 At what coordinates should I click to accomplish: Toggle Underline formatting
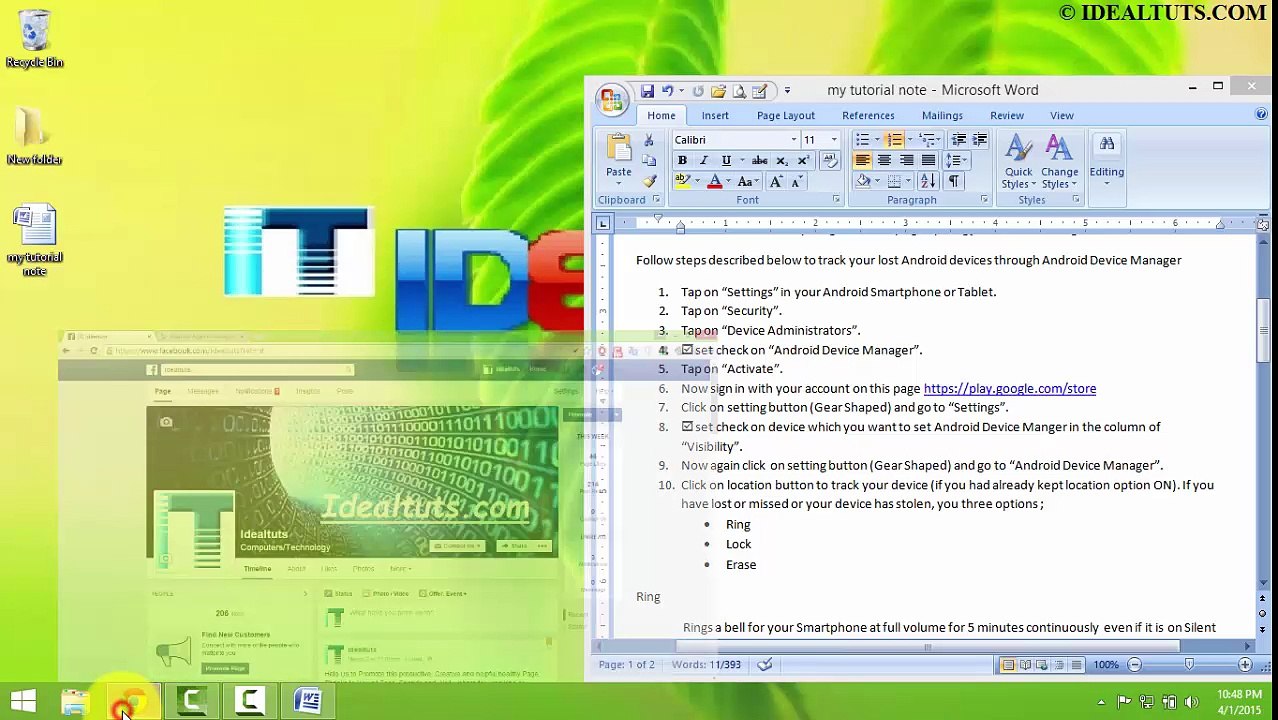pos(726,160)
